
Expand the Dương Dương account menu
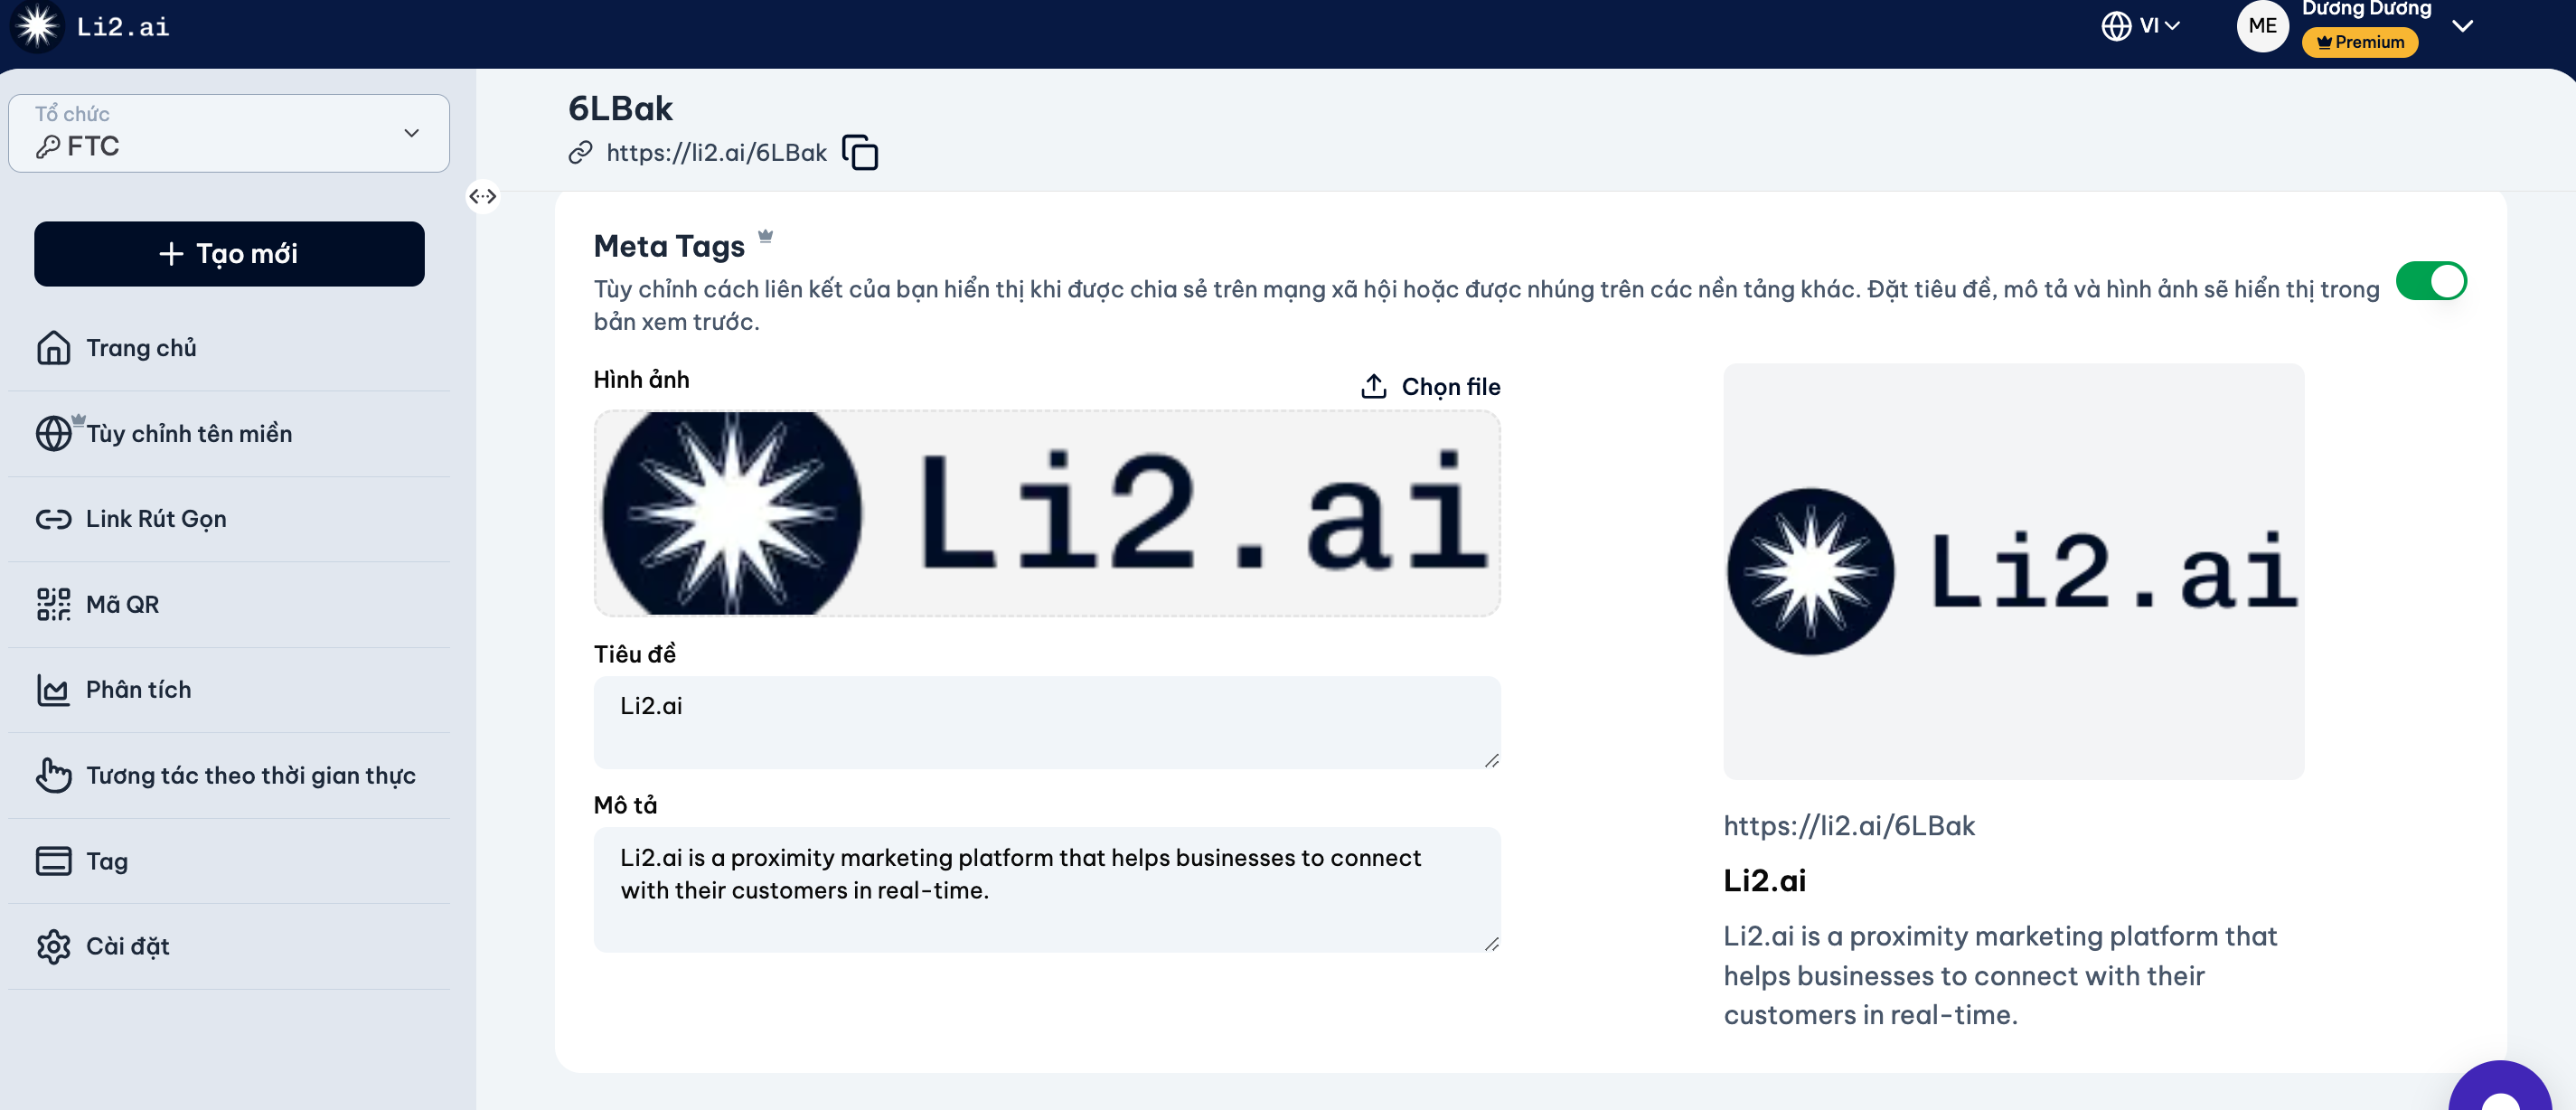pyautogui.click(x=2460, y=27)
